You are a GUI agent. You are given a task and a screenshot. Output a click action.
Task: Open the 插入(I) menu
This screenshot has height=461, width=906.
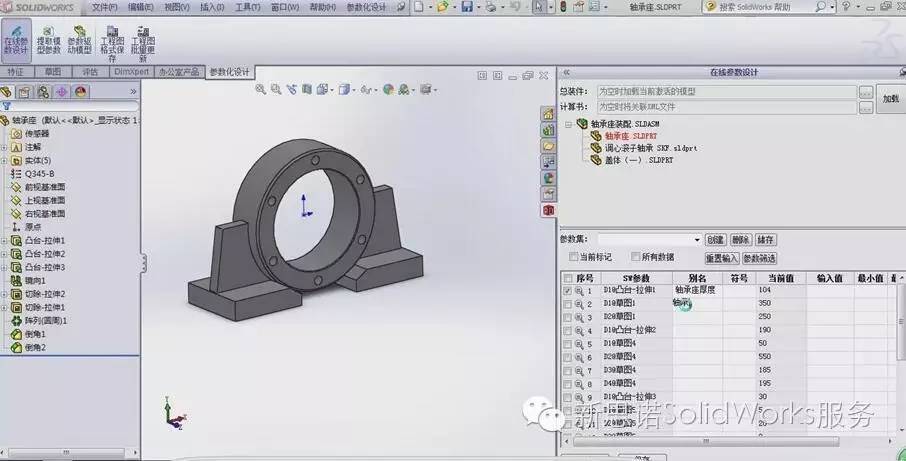tap(212, 7)
